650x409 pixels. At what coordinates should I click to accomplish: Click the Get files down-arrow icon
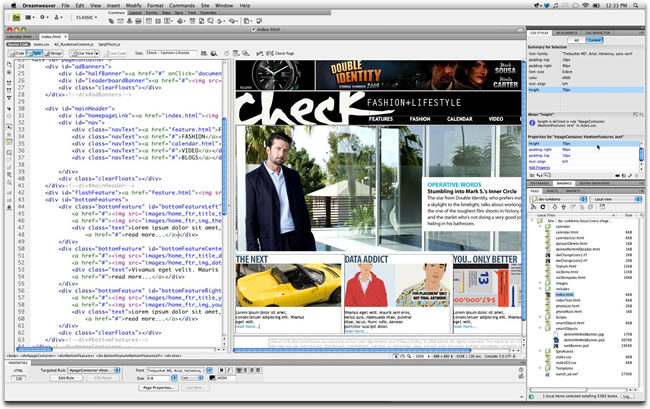pyautogui.click(x=555, y=207)
